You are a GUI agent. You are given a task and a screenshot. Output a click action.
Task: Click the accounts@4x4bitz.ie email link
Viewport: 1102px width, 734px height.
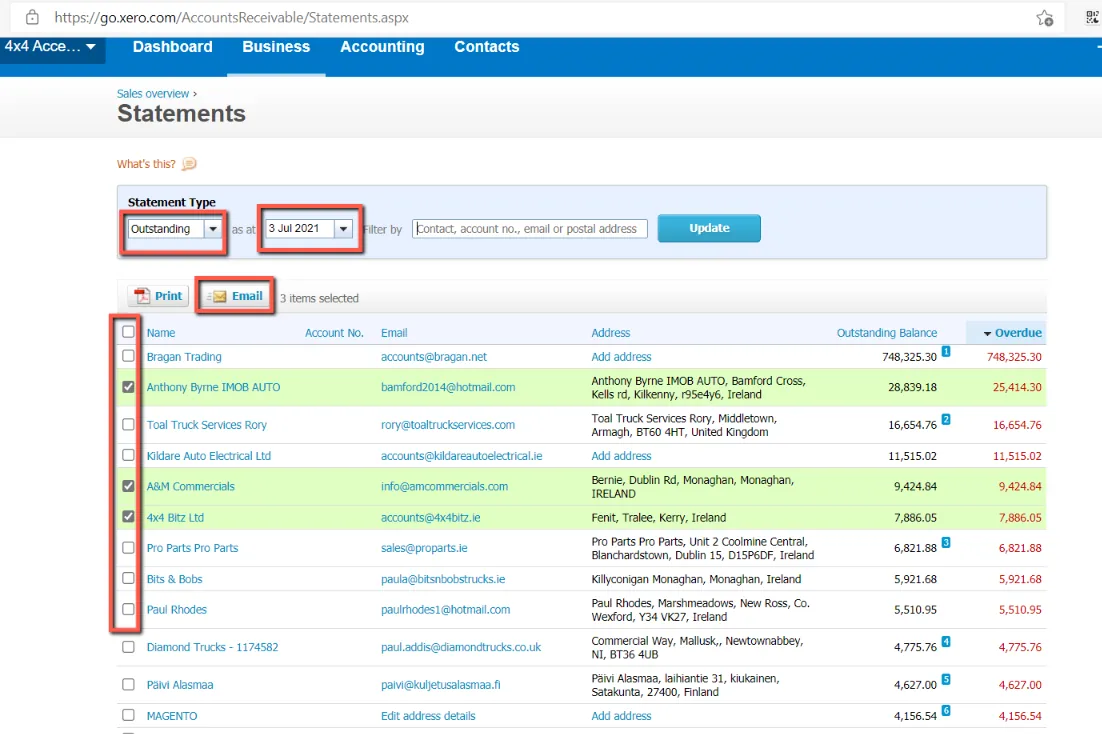coord(431,517)
